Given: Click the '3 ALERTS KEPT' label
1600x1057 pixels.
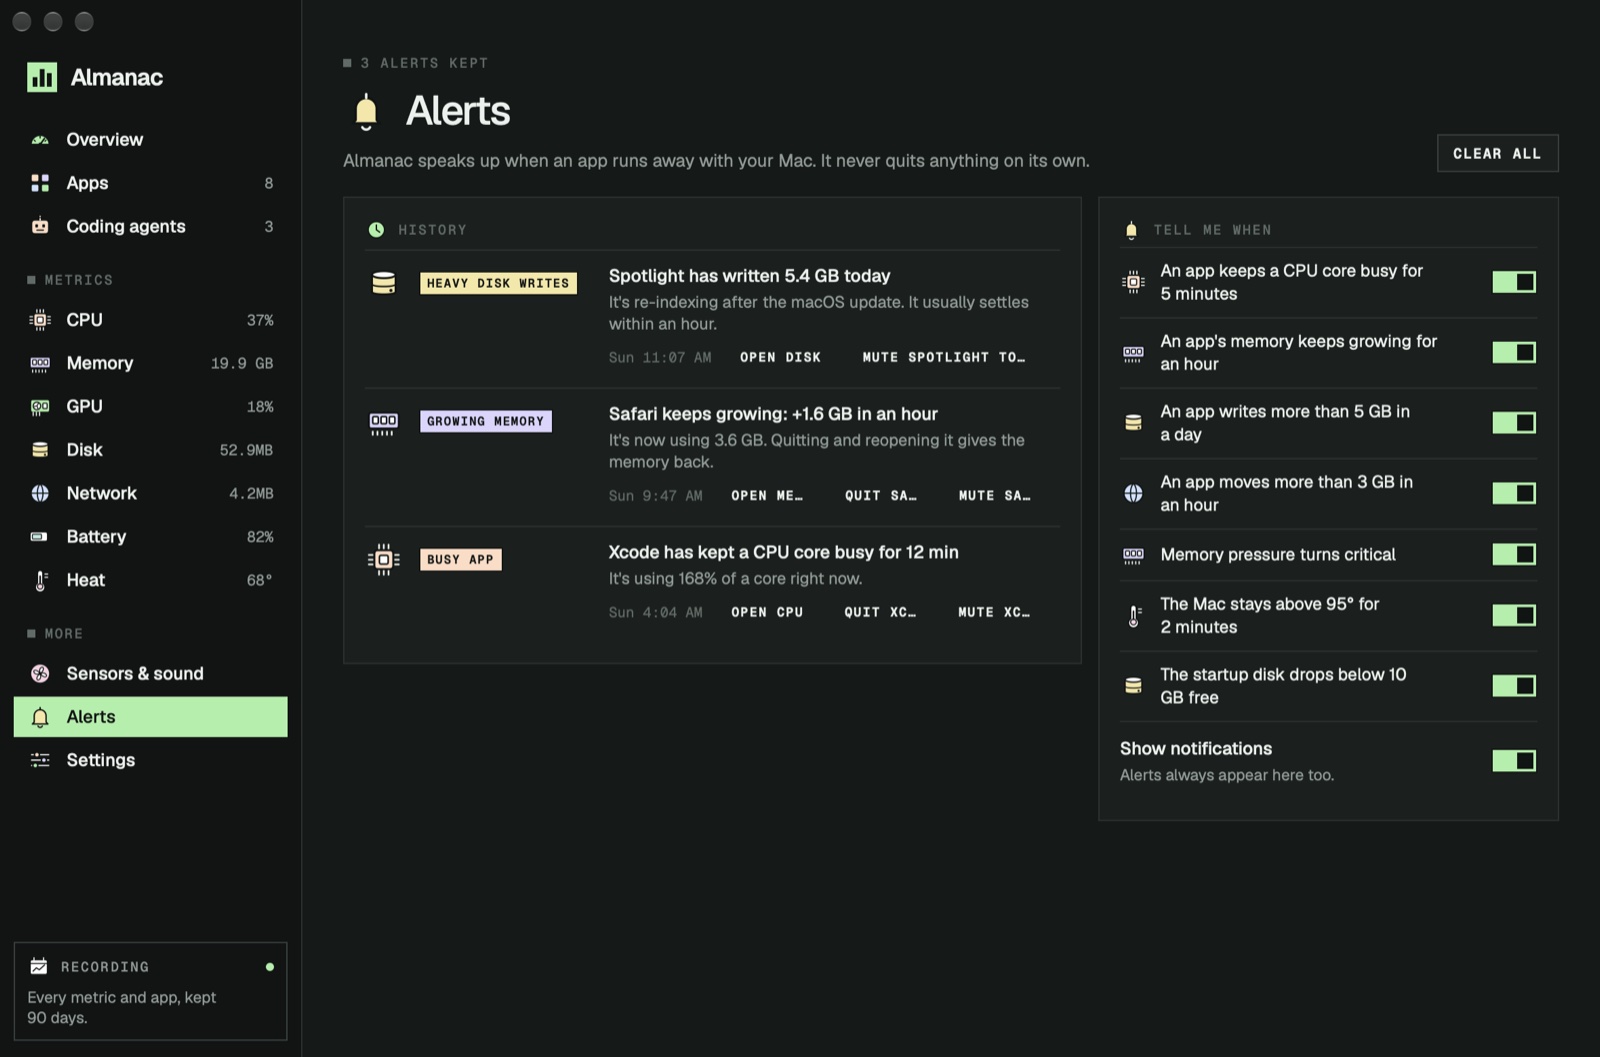Looking at the screenshot, I should coord(424,63).
